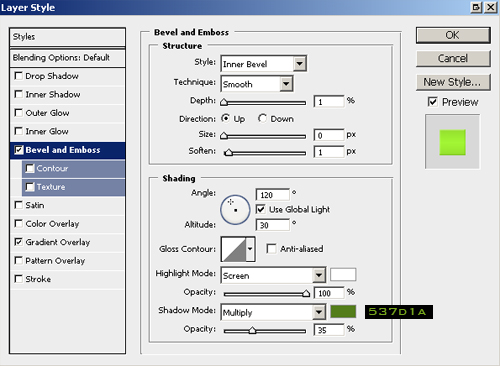Click the Shadow Opacity value field
The height and width of the screenshot is (366, 500).
(329, 330)
